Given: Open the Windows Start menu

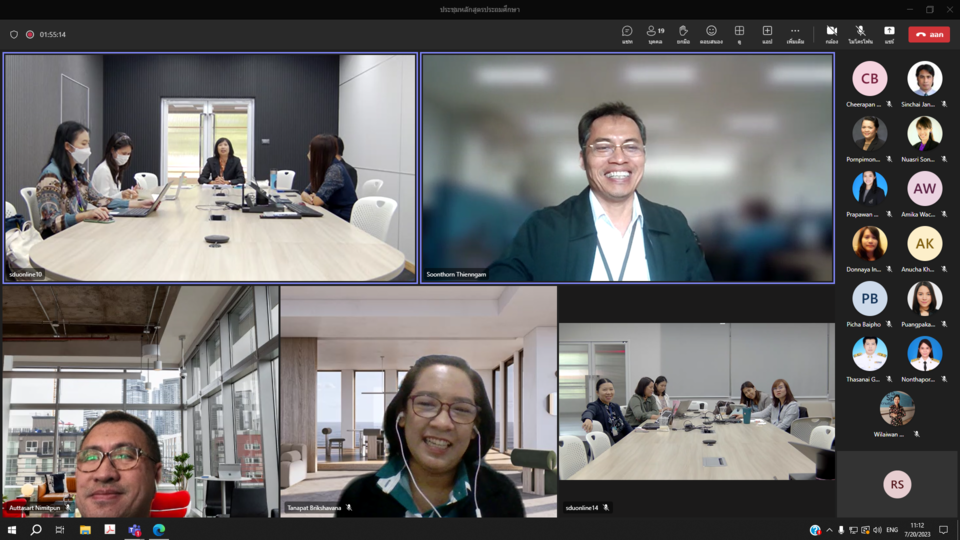Looking at the screenshot, I should 12,530.
